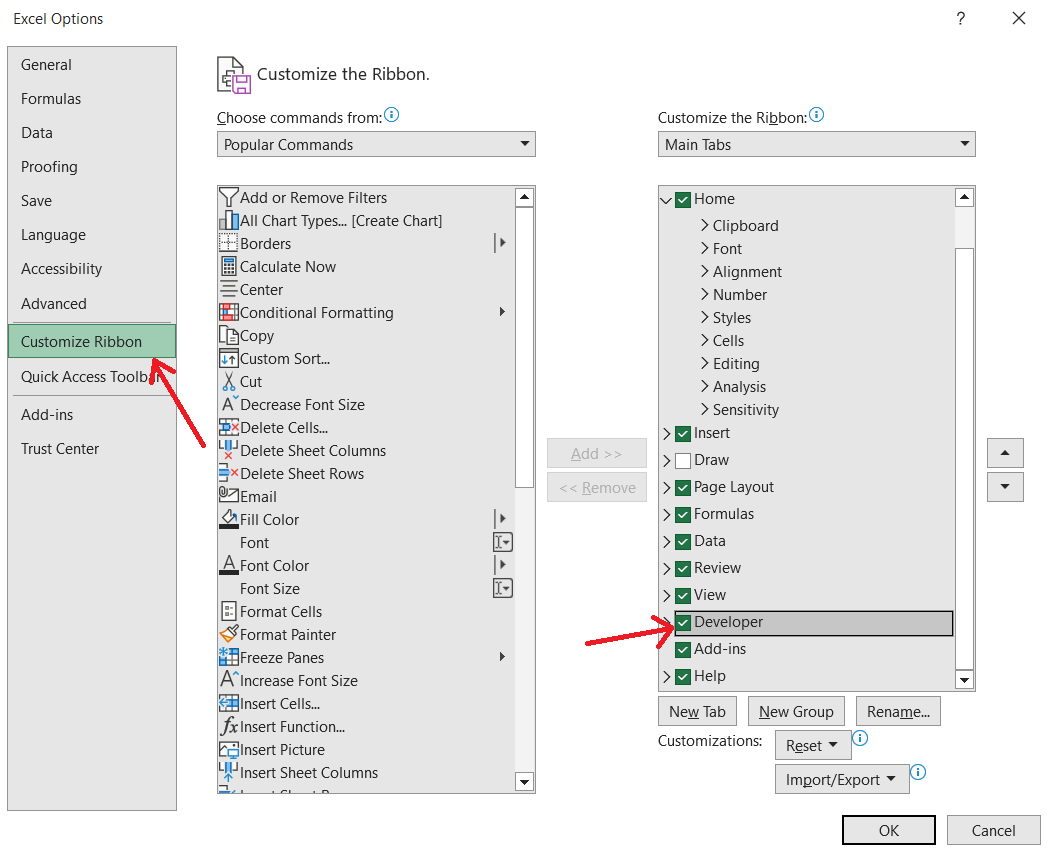The image size is (1048, 853).
Task: Open the Customize the Ribbon Main Tabs dropdown
Action: [x=816, y=144]
